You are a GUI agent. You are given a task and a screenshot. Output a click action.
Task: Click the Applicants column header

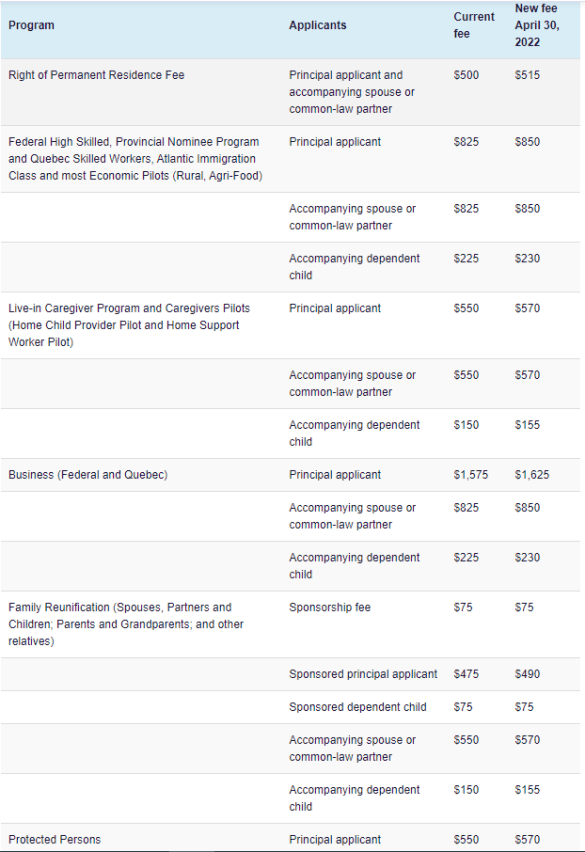click(x=317, y=25)
